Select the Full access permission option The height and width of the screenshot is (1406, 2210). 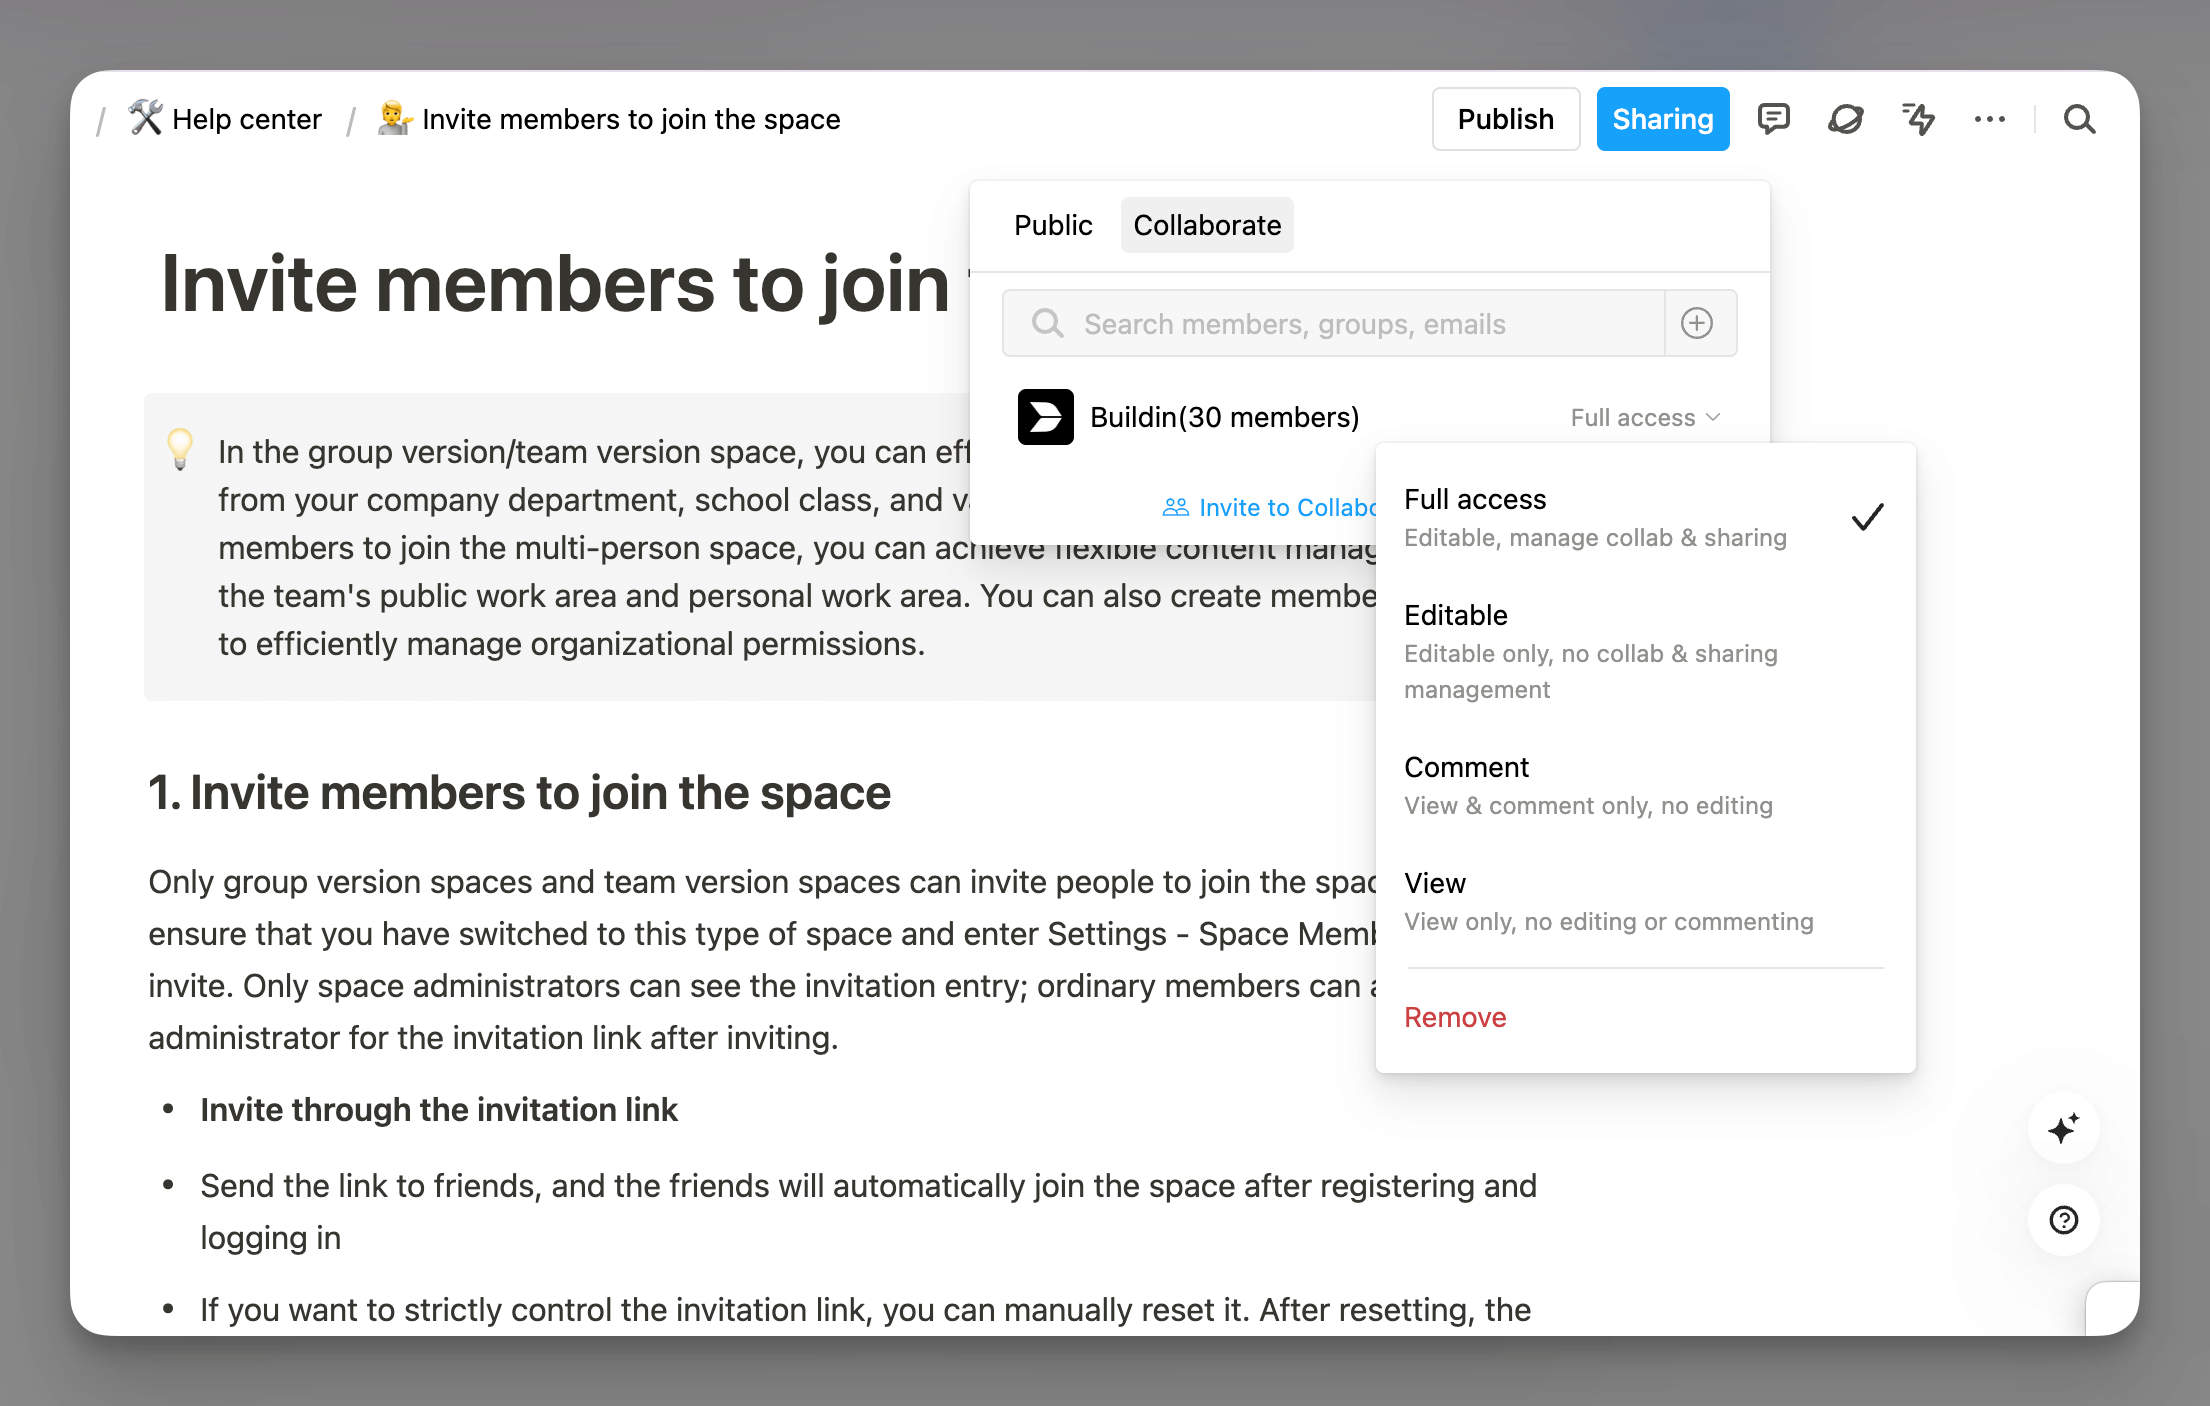pyautogui.click(x=1595, y=517)
